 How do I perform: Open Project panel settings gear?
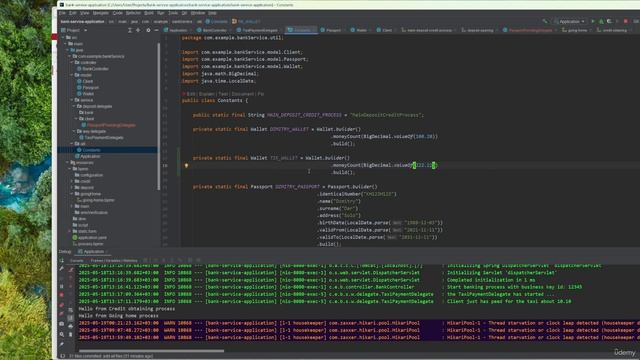coord(148,30)
